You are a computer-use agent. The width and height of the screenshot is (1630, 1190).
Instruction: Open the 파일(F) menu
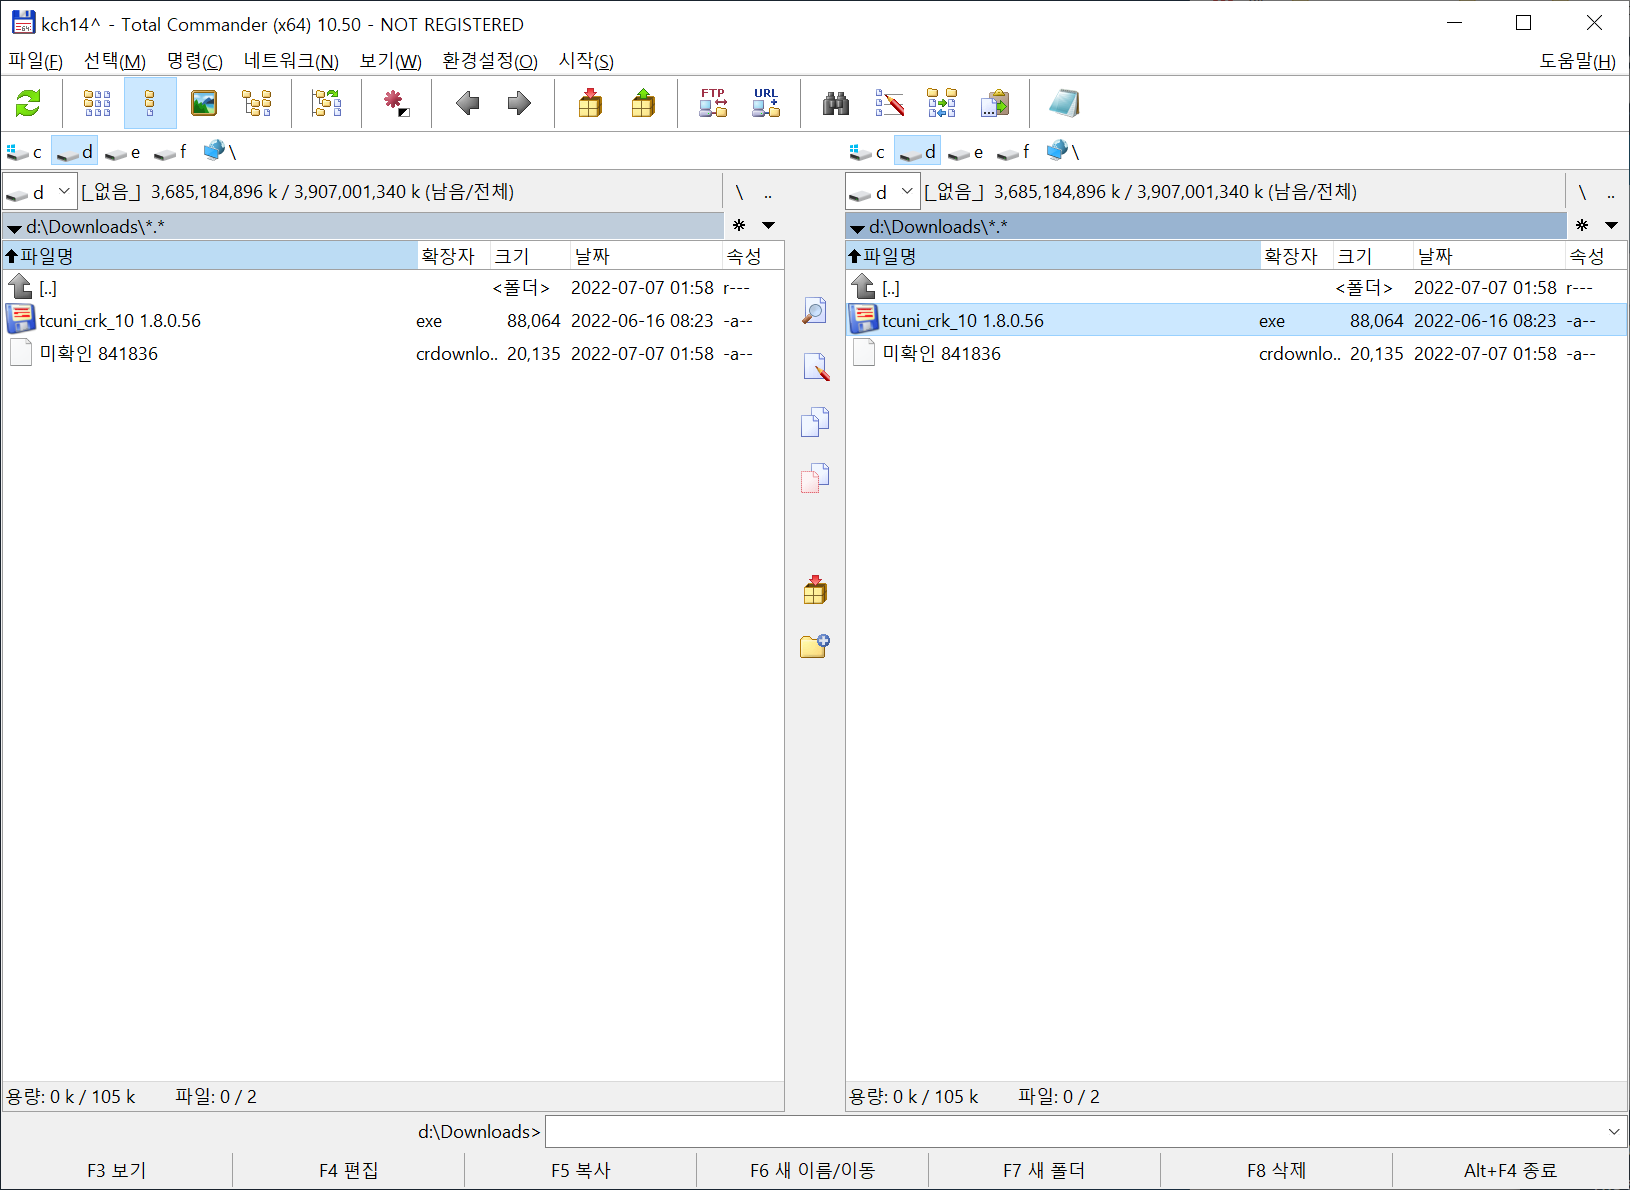coord(36,61)
